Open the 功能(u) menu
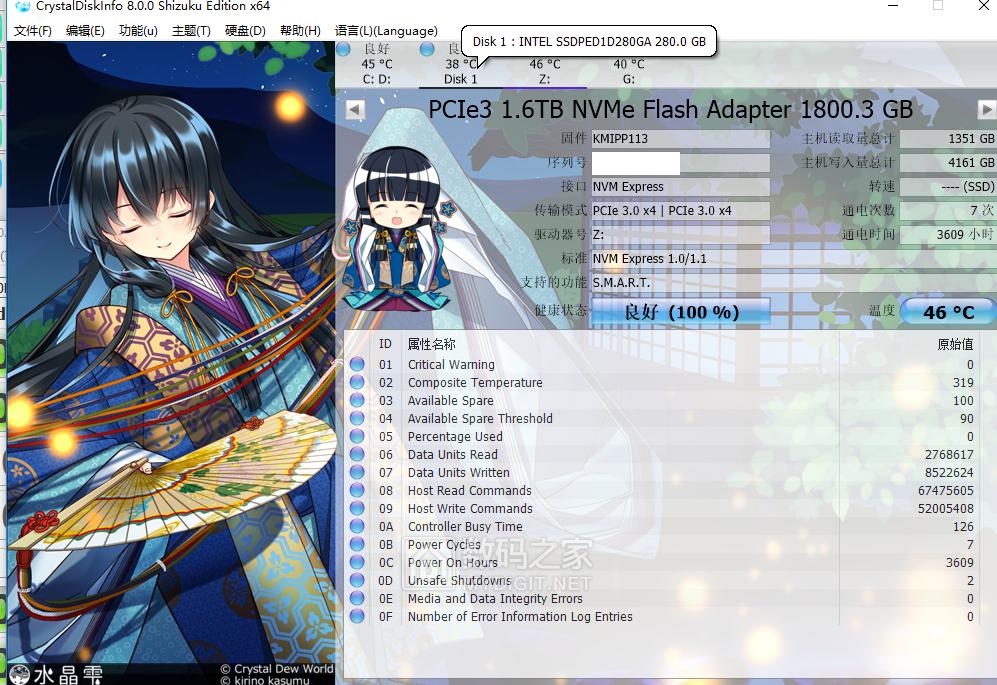Screen dimensions: 997x685 [138, 31]
